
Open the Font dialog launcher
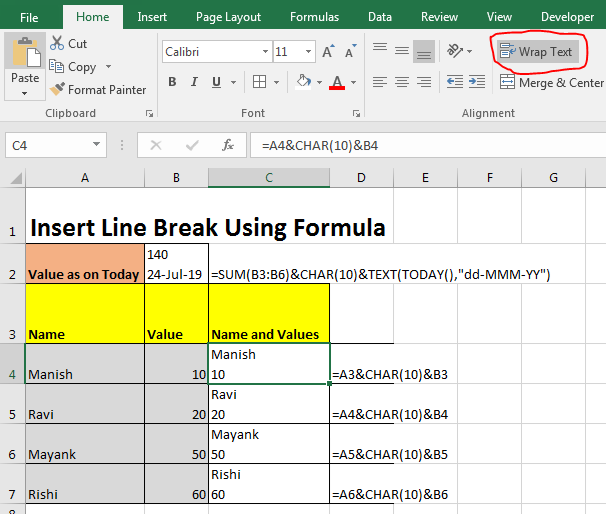(356, 114)
